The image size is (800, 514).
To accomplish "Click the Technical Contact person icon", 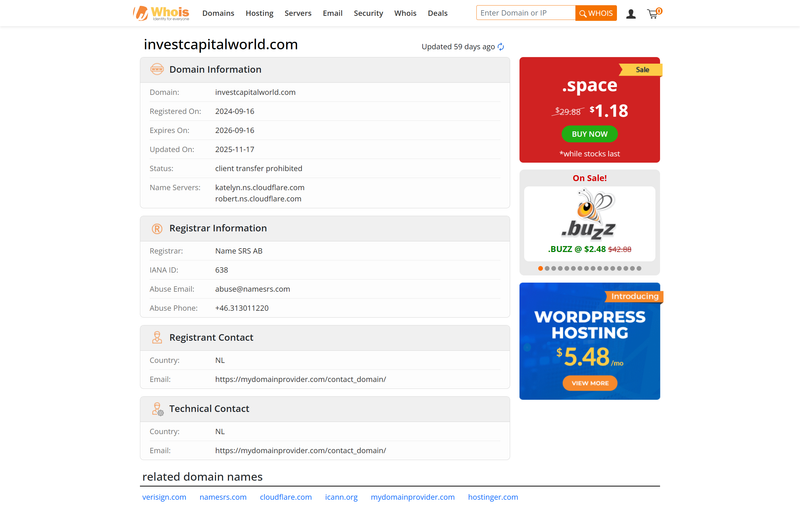I will [x=157, y=409].
